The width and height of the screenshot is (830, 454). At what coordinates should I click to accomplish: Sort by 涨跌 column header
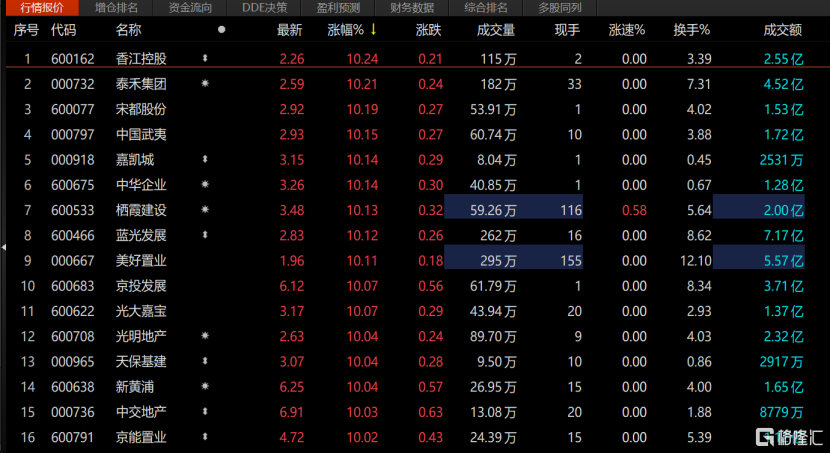click(x=428, y=30)
